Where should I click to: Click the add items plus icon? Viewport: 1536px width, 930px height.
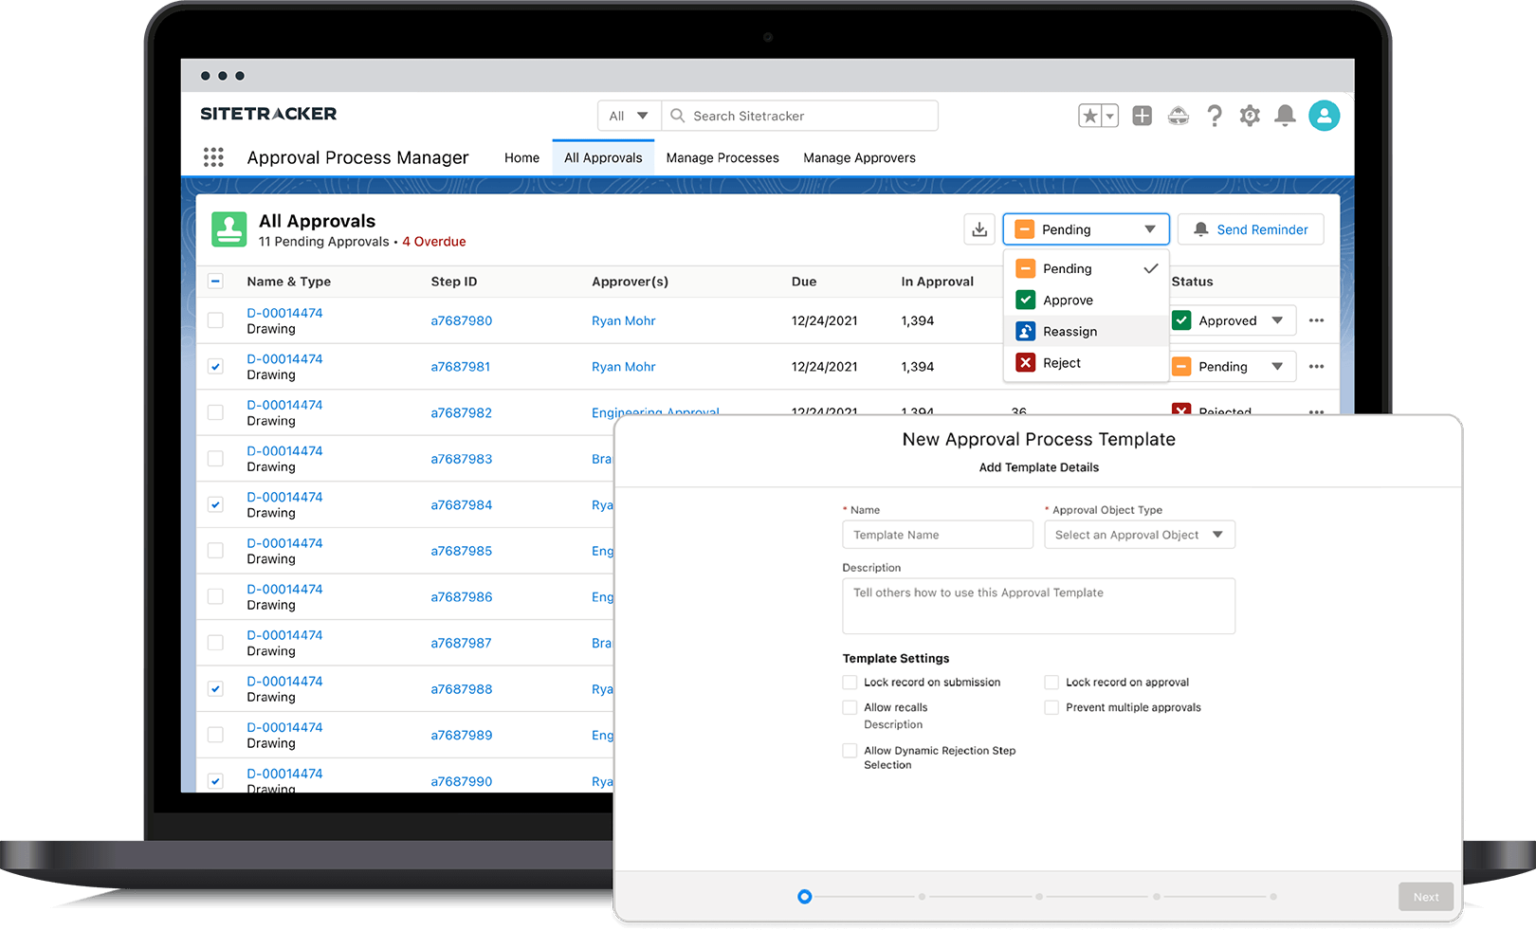tap(1141, 115)
